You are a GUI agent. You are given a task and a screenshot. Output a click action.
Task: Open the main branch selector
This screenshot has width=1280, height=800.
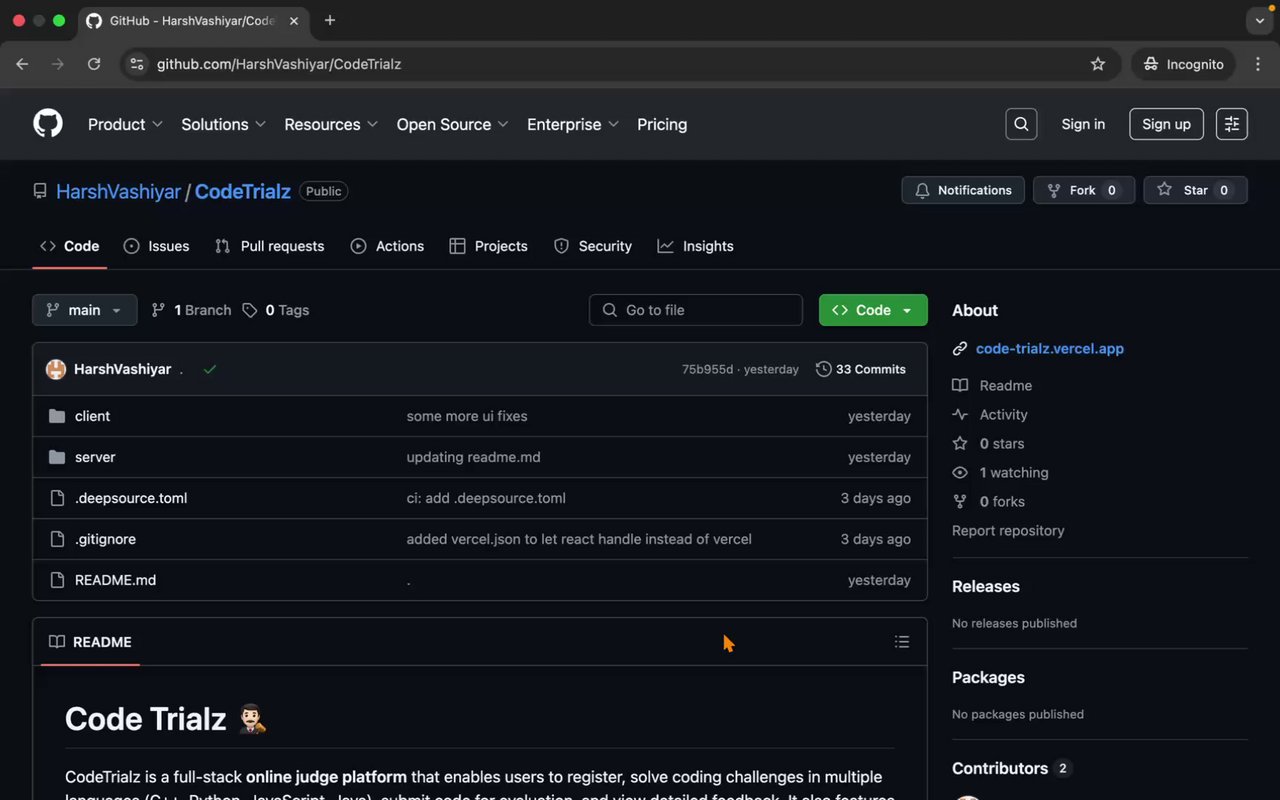[x=85, y=310]
